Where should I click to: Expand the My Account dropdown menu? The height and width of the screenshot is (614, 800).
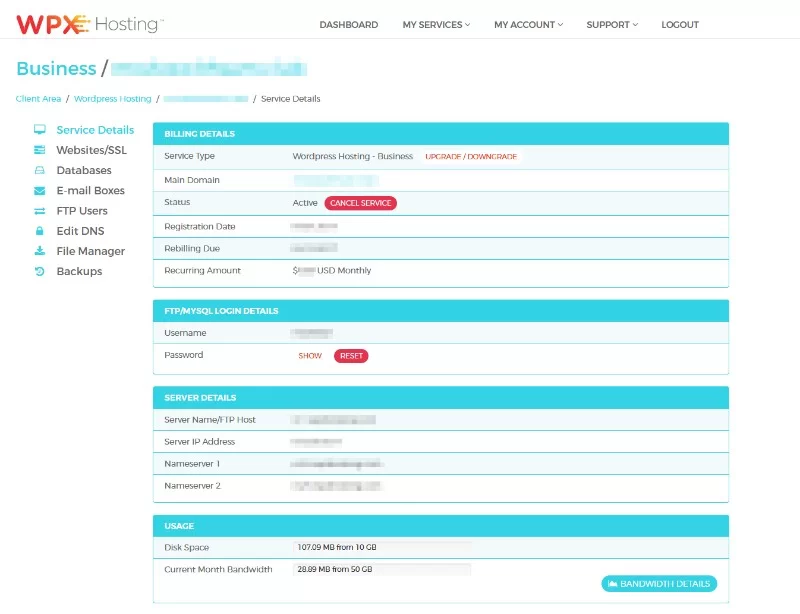pos(528,25)
